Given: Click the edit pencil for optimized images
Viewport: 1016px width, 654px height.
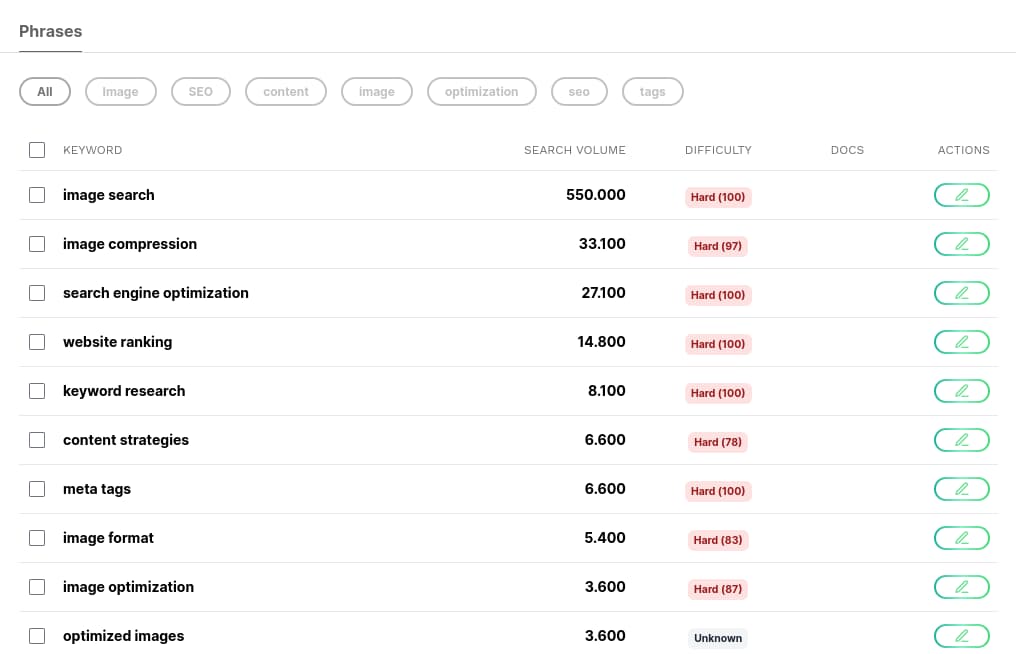Looking at the screenshot, I should [x=961, y=636].
